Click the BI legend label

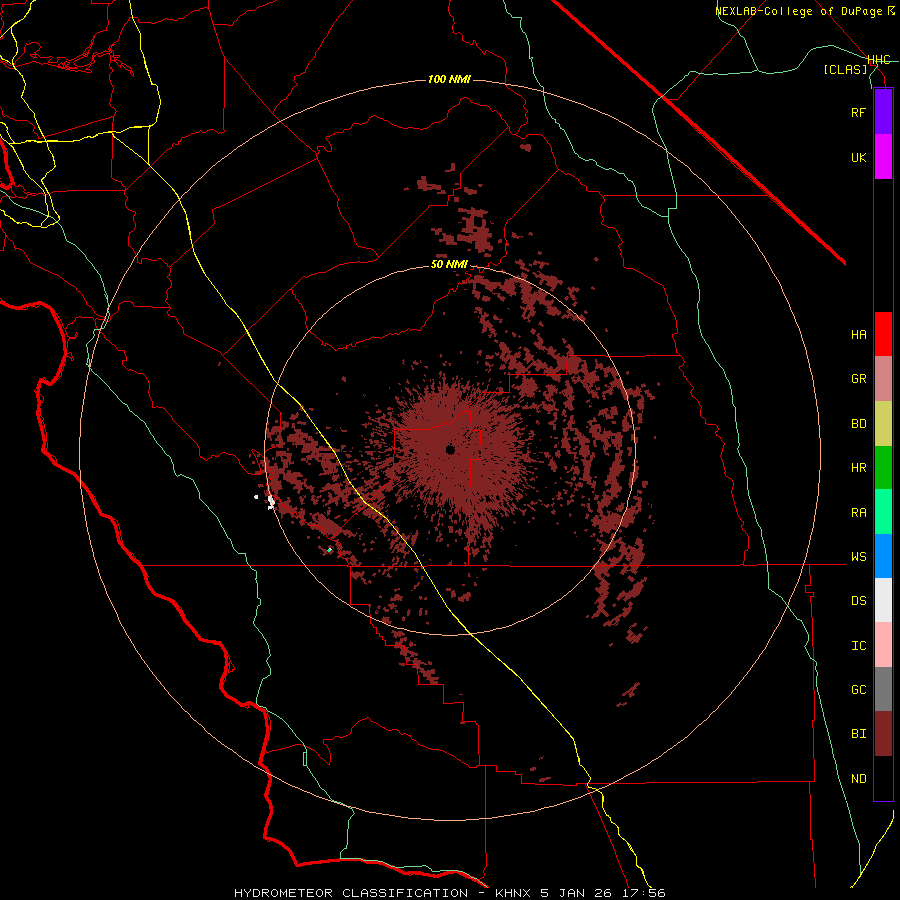[858, 734]
